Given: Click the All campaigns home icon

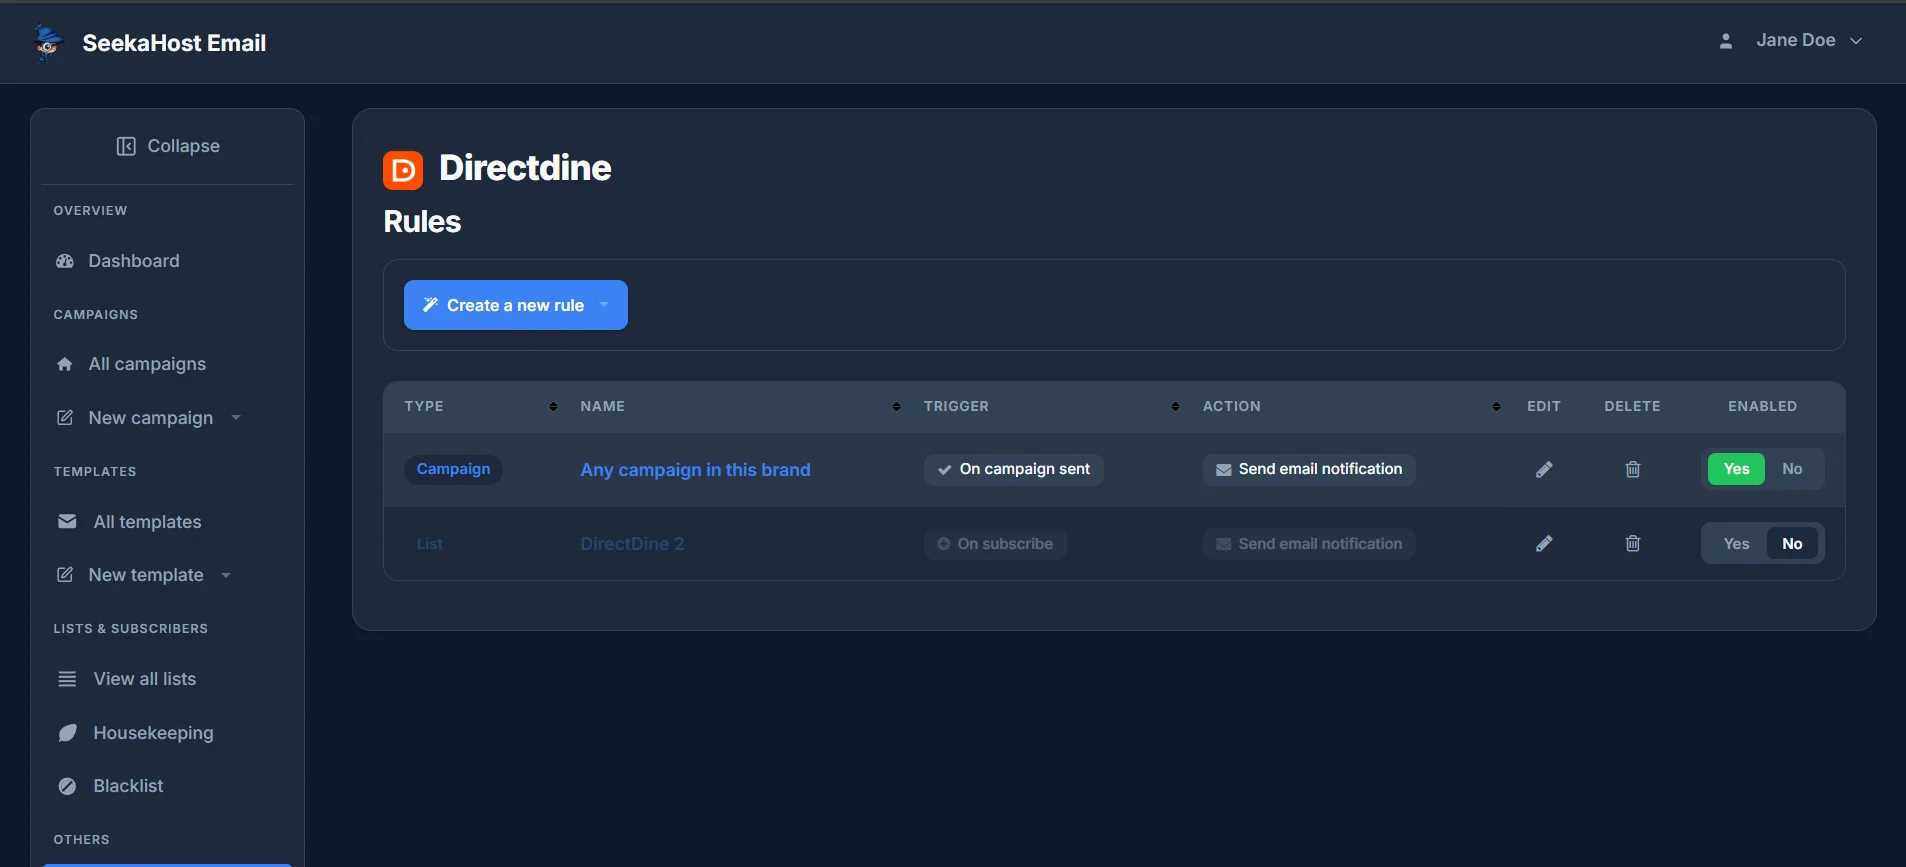Looking at the screenshot, I should tap(65, 364).
